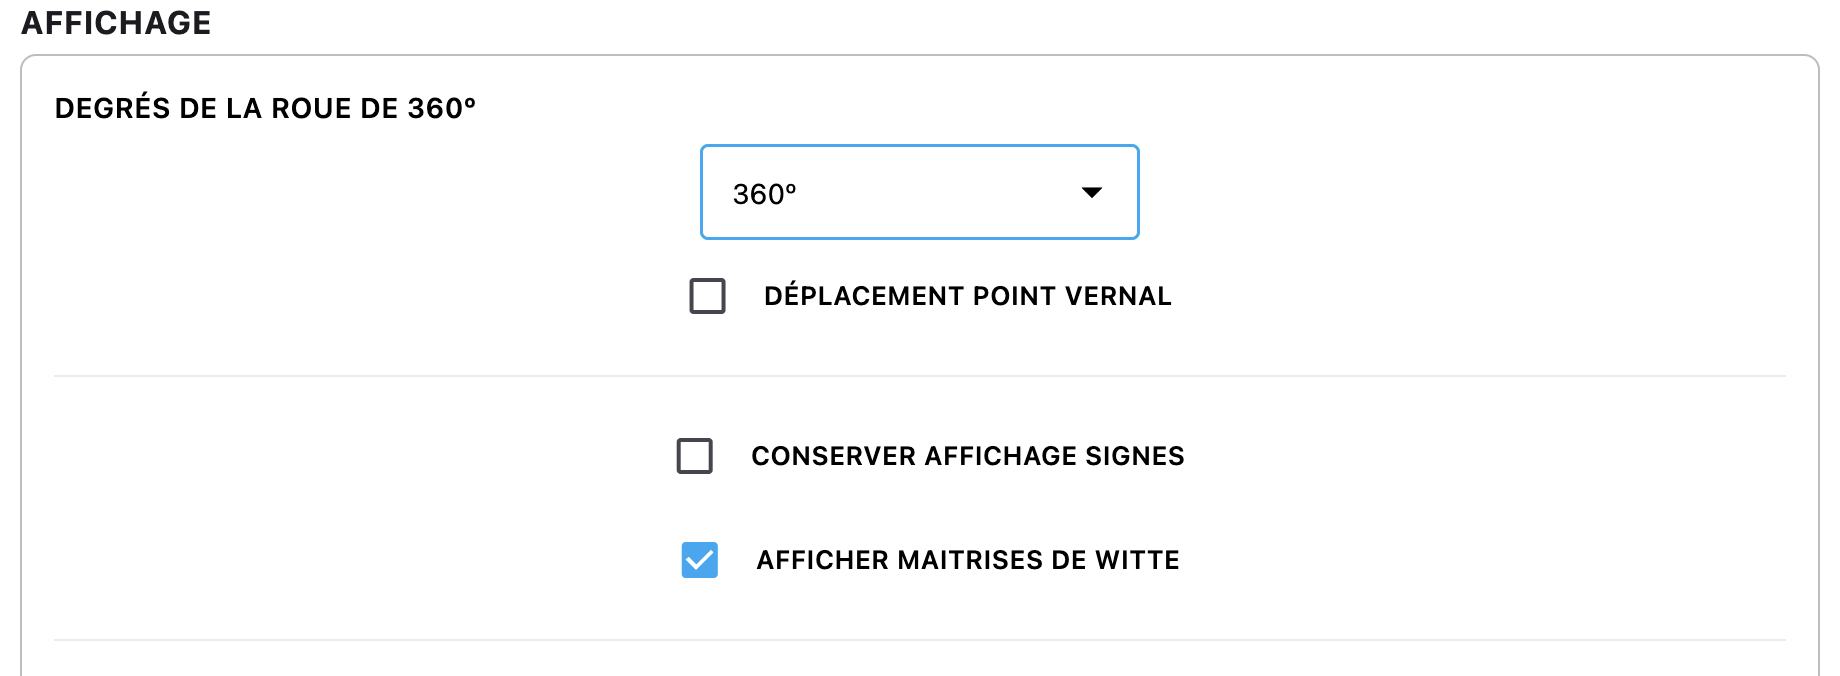Toggle the blue checked Witte checkmark

700,560
